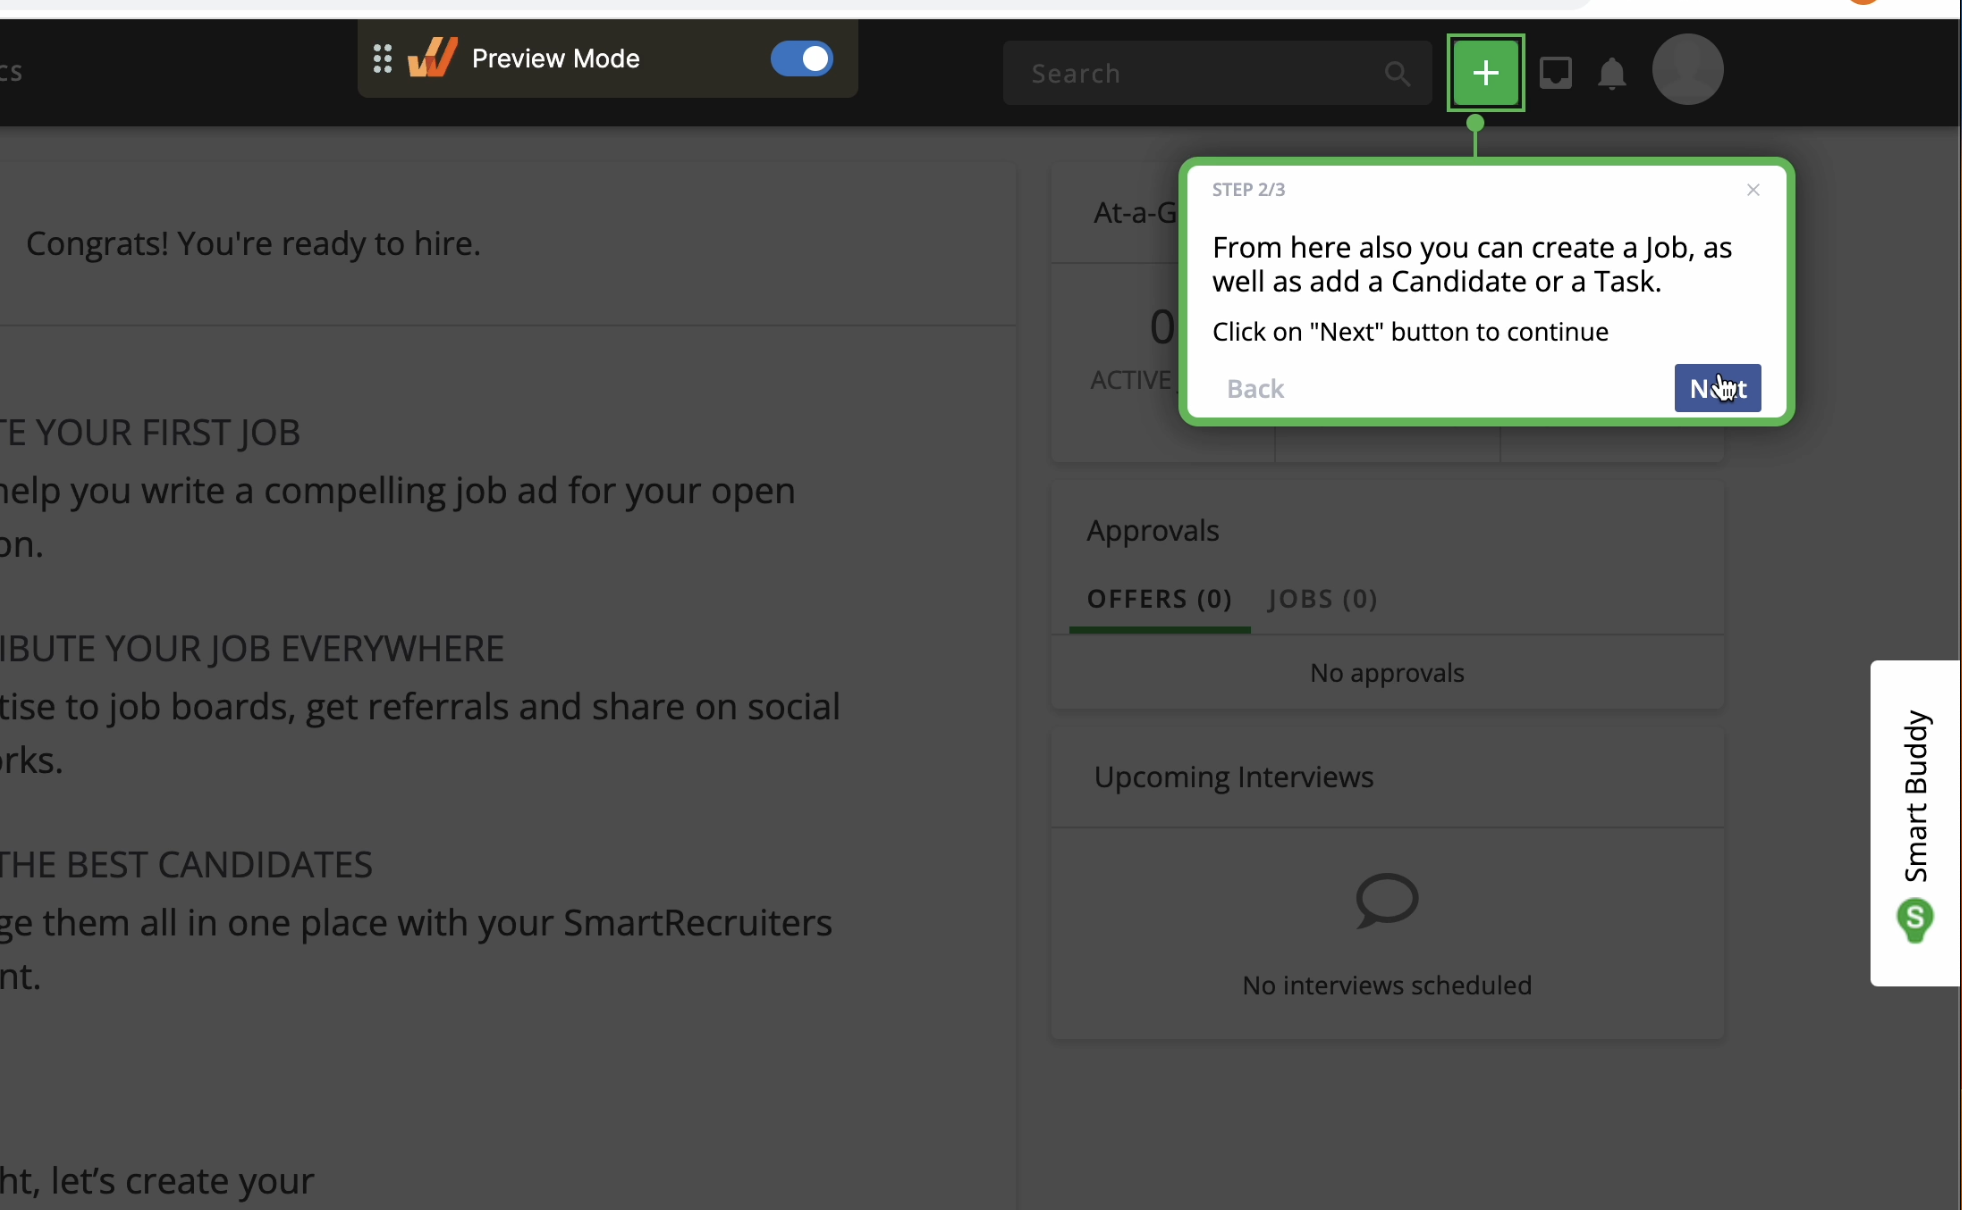Open the user profile avatar
Image resolution: width=1962 pixels, height=1210 pixels.
(1687, 70)
